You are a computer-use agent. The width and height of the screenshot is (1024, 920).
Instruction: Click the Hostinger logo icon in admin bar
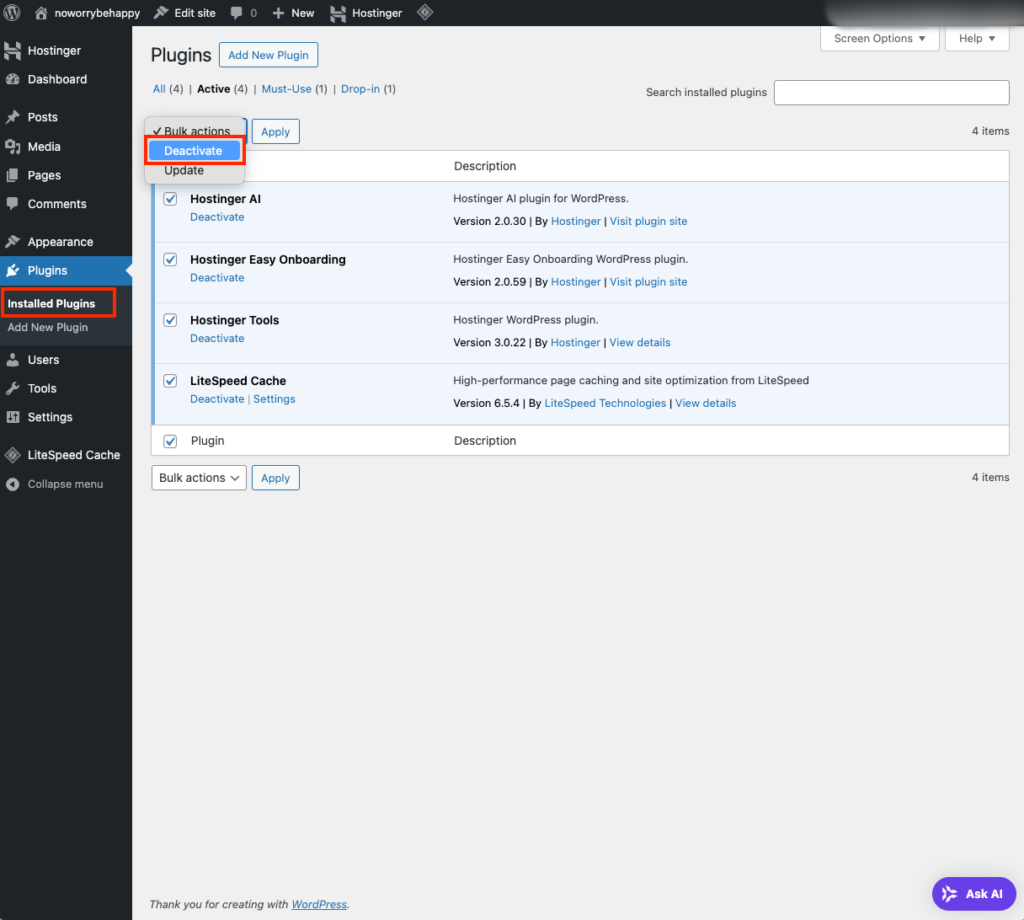click(x=338, y=13)
